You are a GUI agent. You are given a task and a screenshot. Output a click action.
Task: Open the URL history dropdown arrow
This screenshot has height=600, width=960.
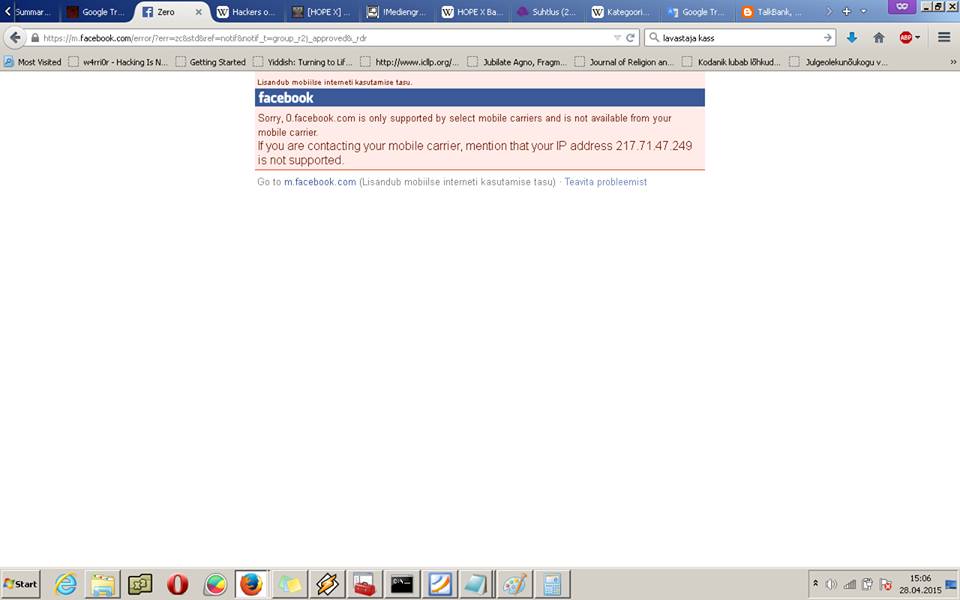[x=617, y=38]
